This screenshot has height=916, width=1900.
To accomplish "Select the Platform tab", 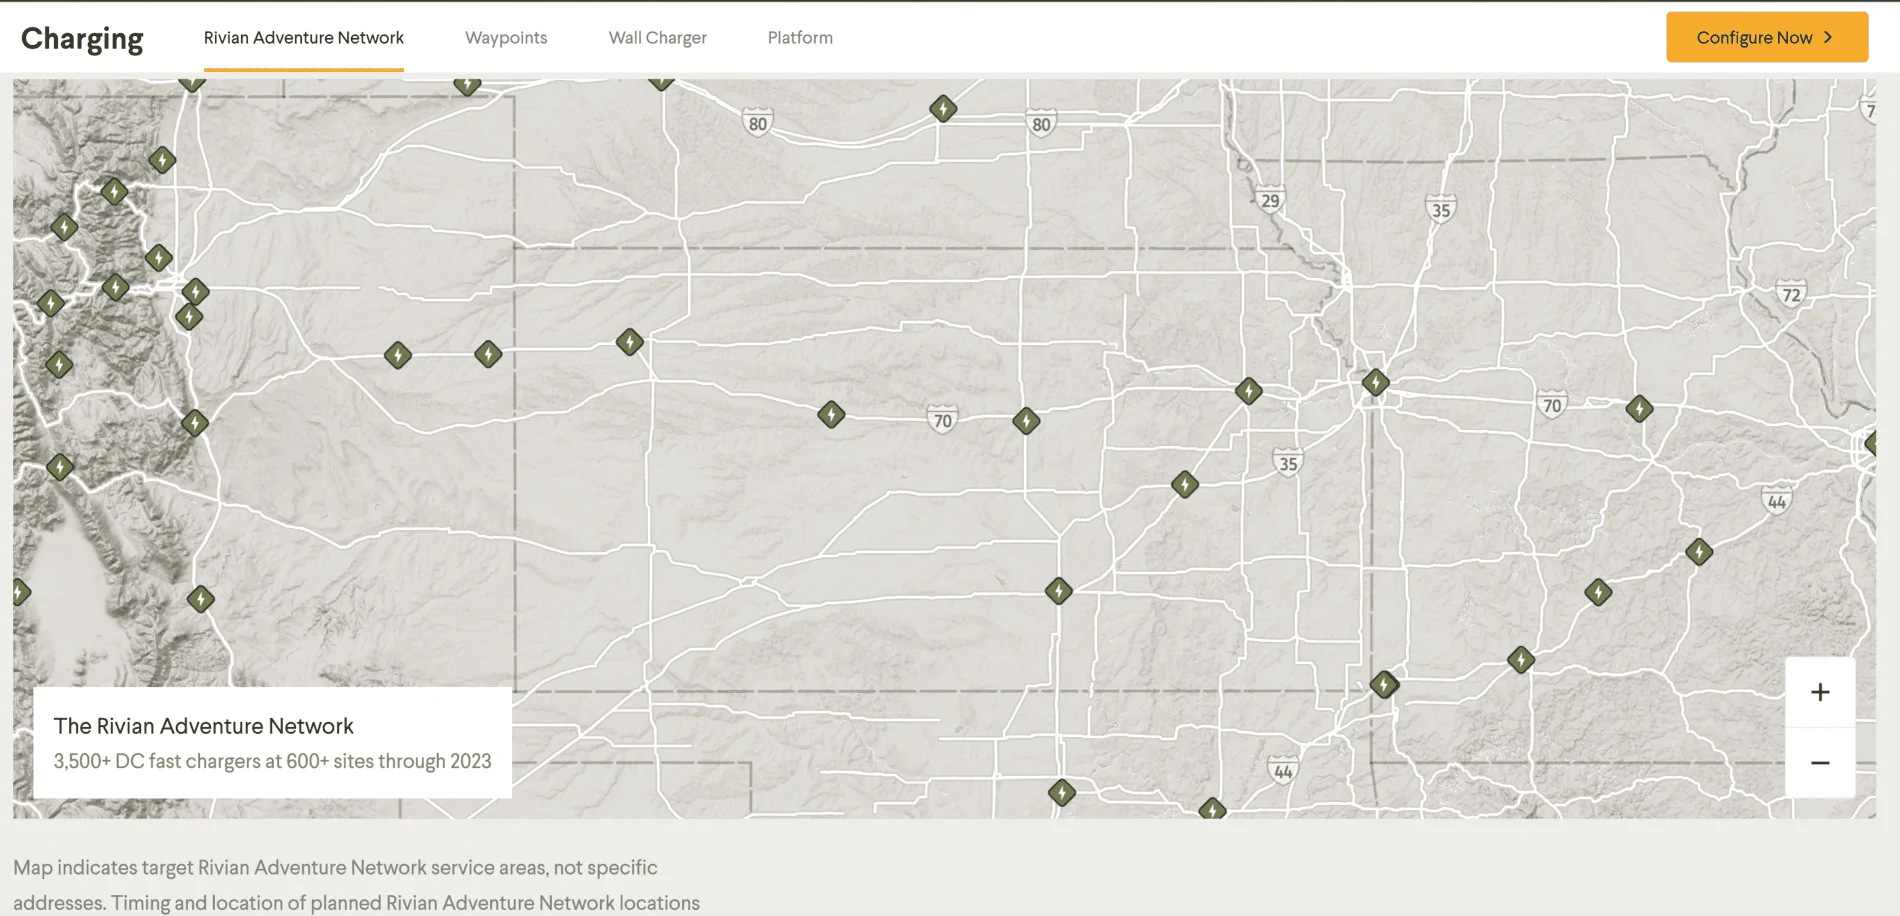I will coord(800,38).
